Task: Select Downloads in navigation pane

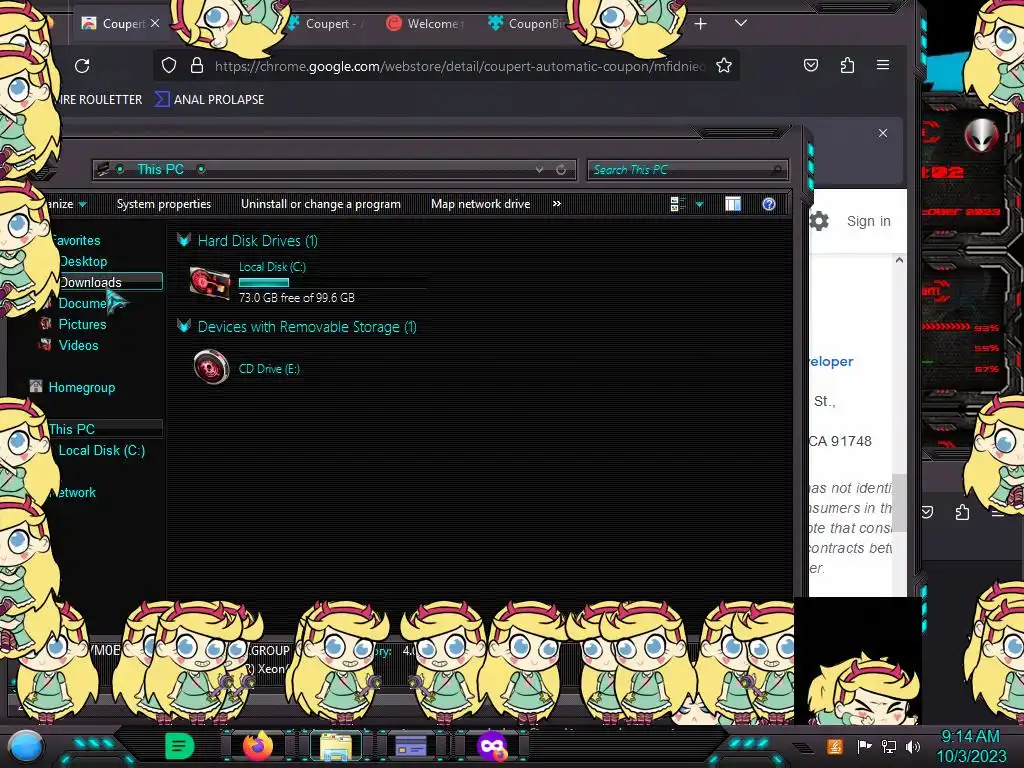Action: coord(90,282)
